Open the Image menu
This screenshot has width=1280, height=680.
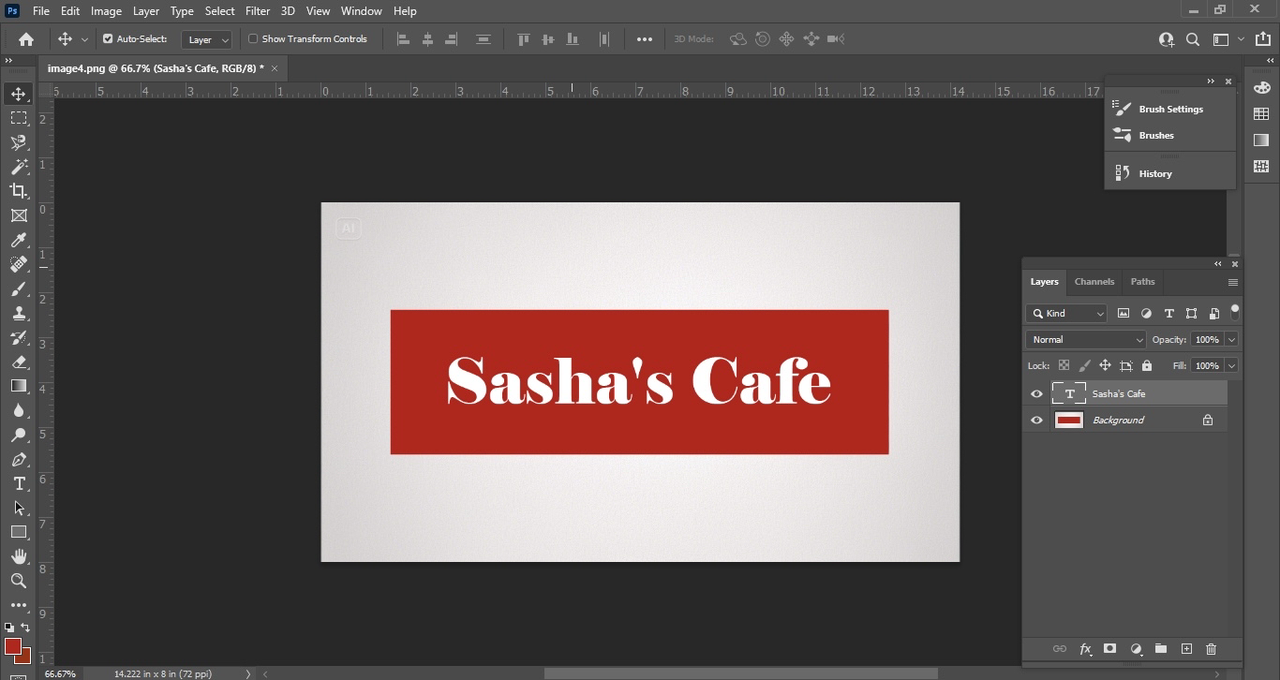tap(106, 11)
